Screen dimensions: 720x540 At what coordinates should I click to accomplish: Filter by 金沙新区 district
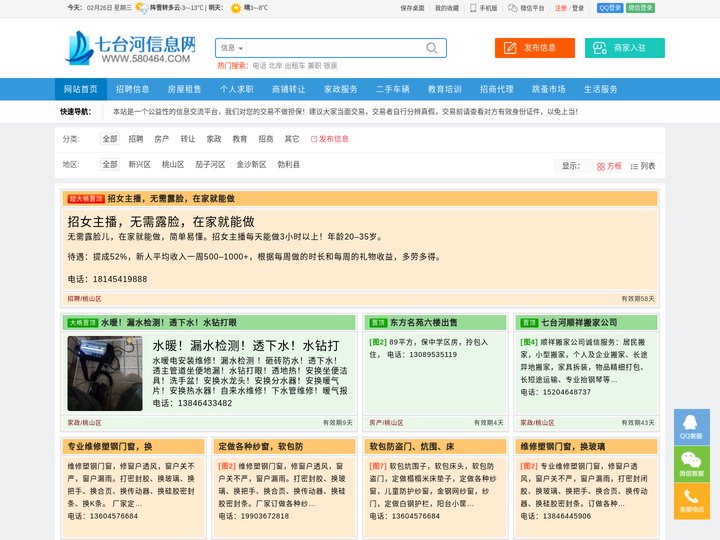[251, 164]
